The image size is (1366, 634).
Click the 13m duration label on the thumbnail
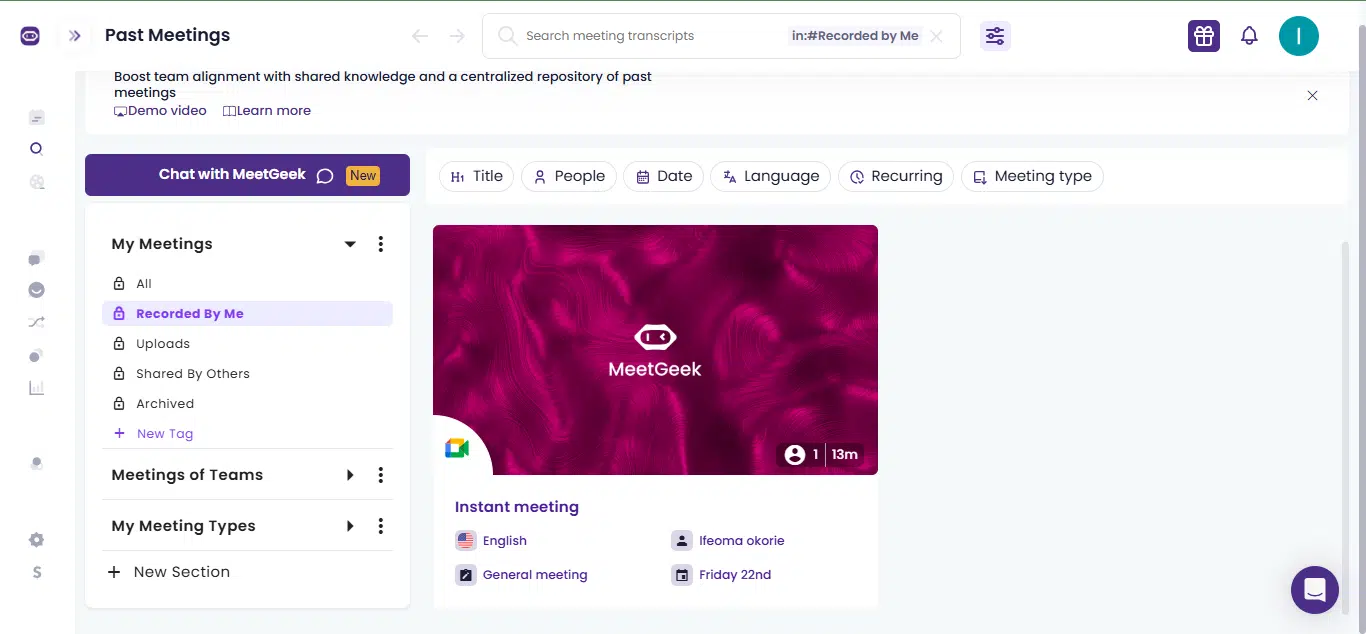(x=845, y=455)
